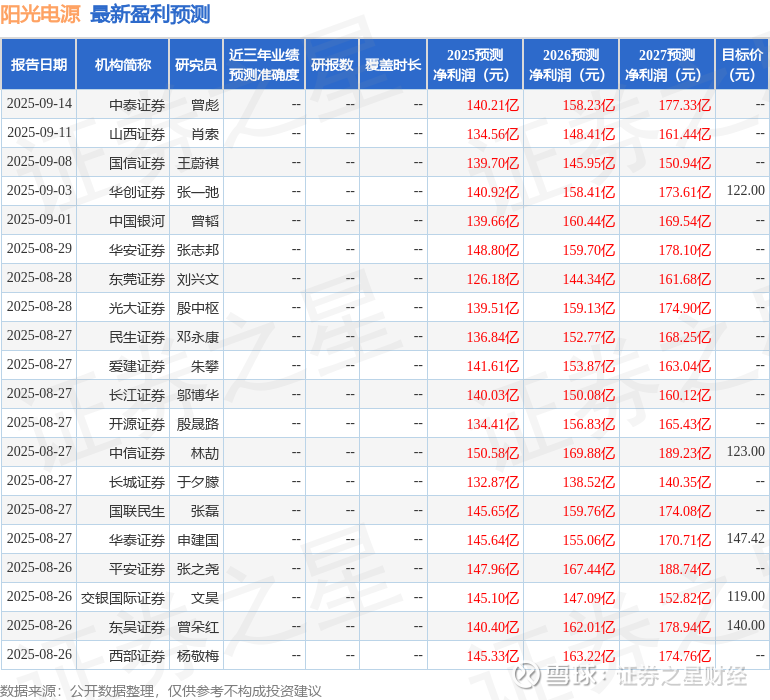Click the 165.43亿 forecast value
The image size is (770, 700).
click(685, 424)
